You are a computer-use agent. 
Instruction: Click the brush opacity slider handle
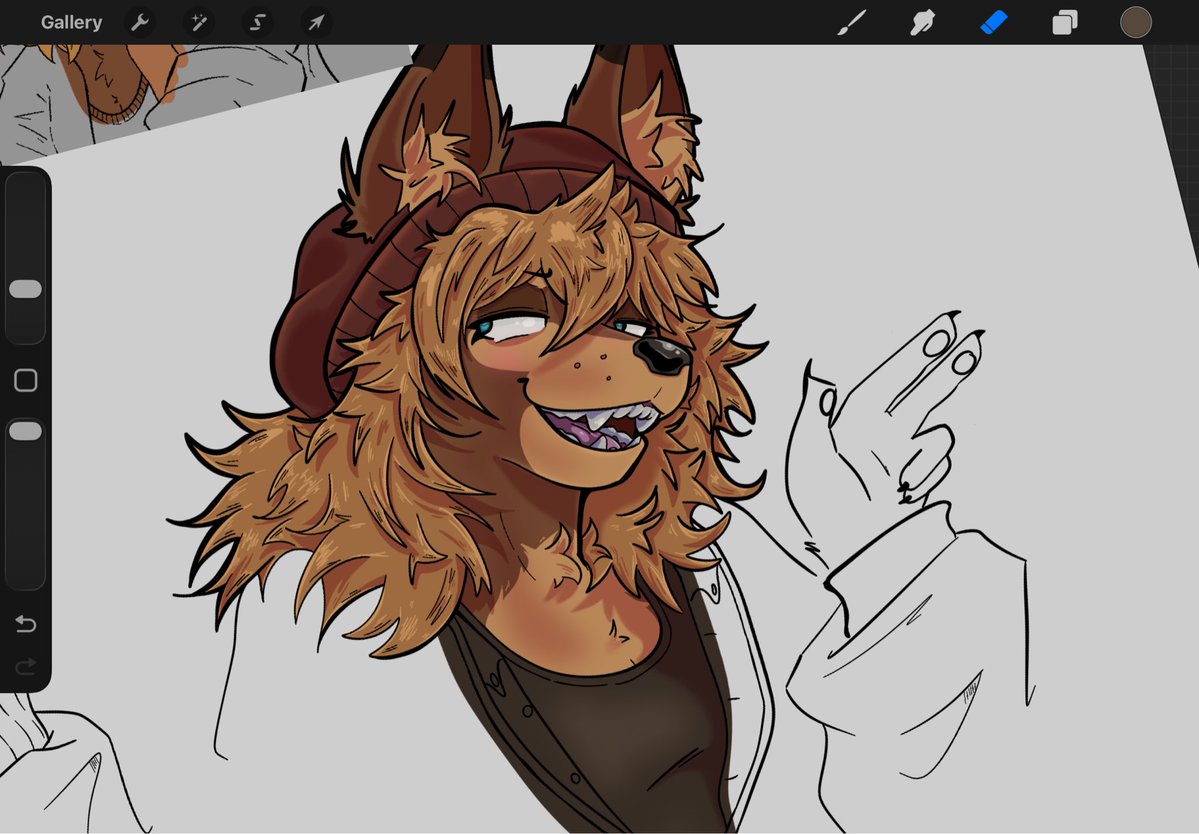pos(25,431)
